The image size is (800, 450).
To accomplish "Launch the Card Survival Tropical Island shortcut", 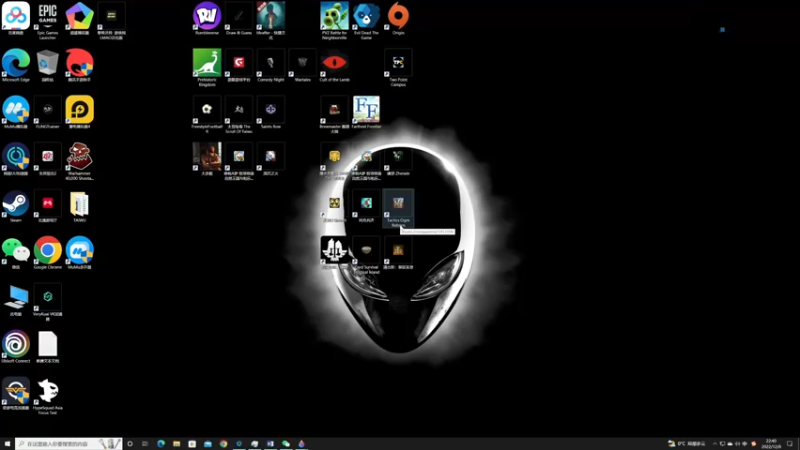I will coord(366,255).
